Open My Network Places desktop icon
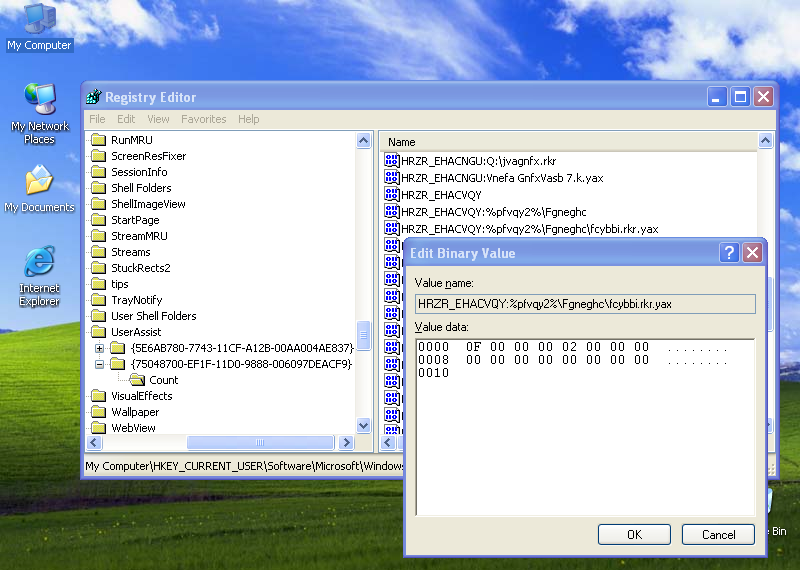800x570 pixels. [40, 113]
